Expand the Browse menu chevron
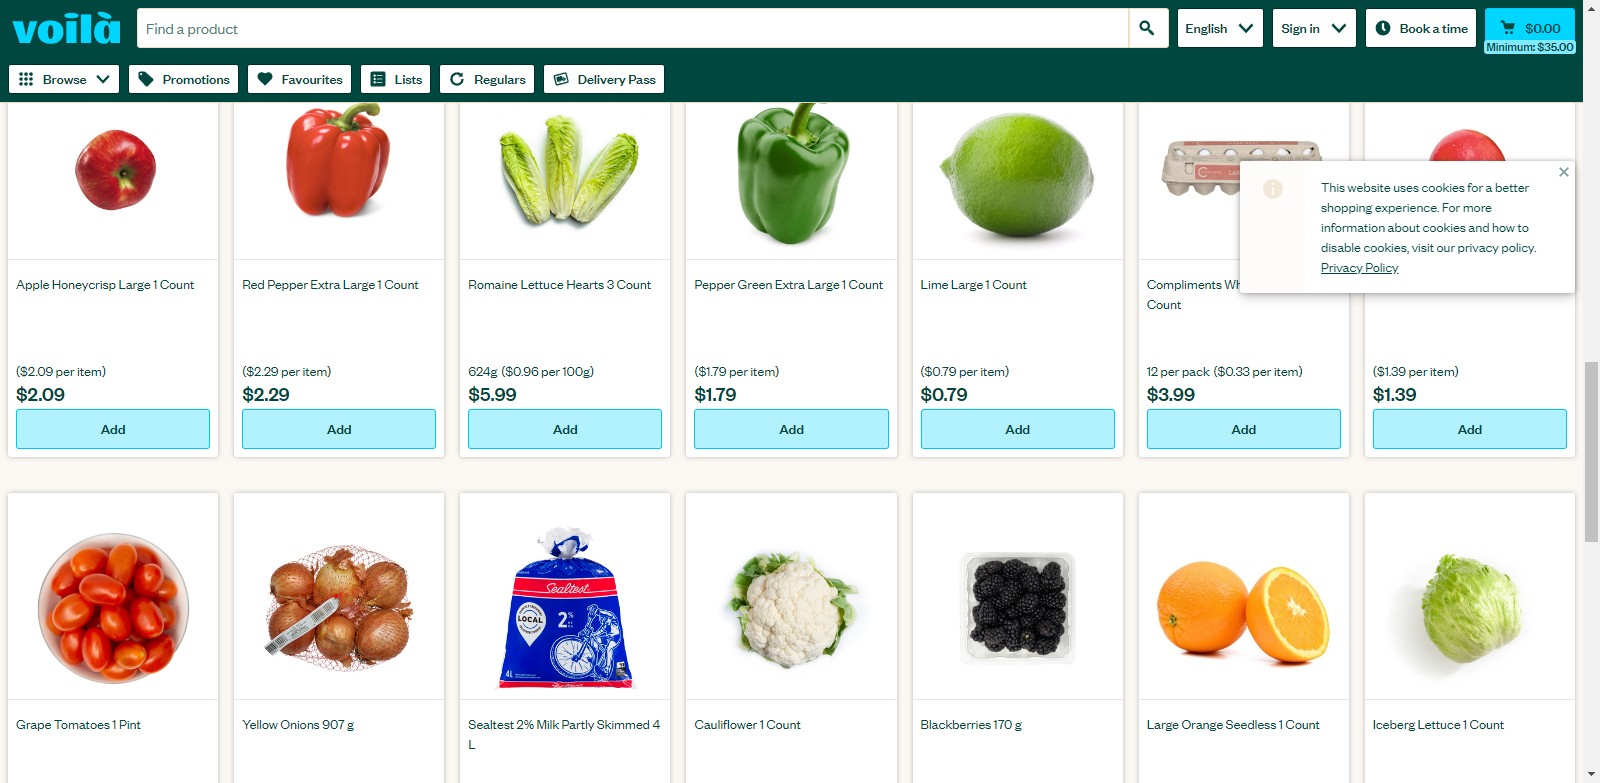Viewport: 1600px width, 783px height. click(x=103, y=79)
